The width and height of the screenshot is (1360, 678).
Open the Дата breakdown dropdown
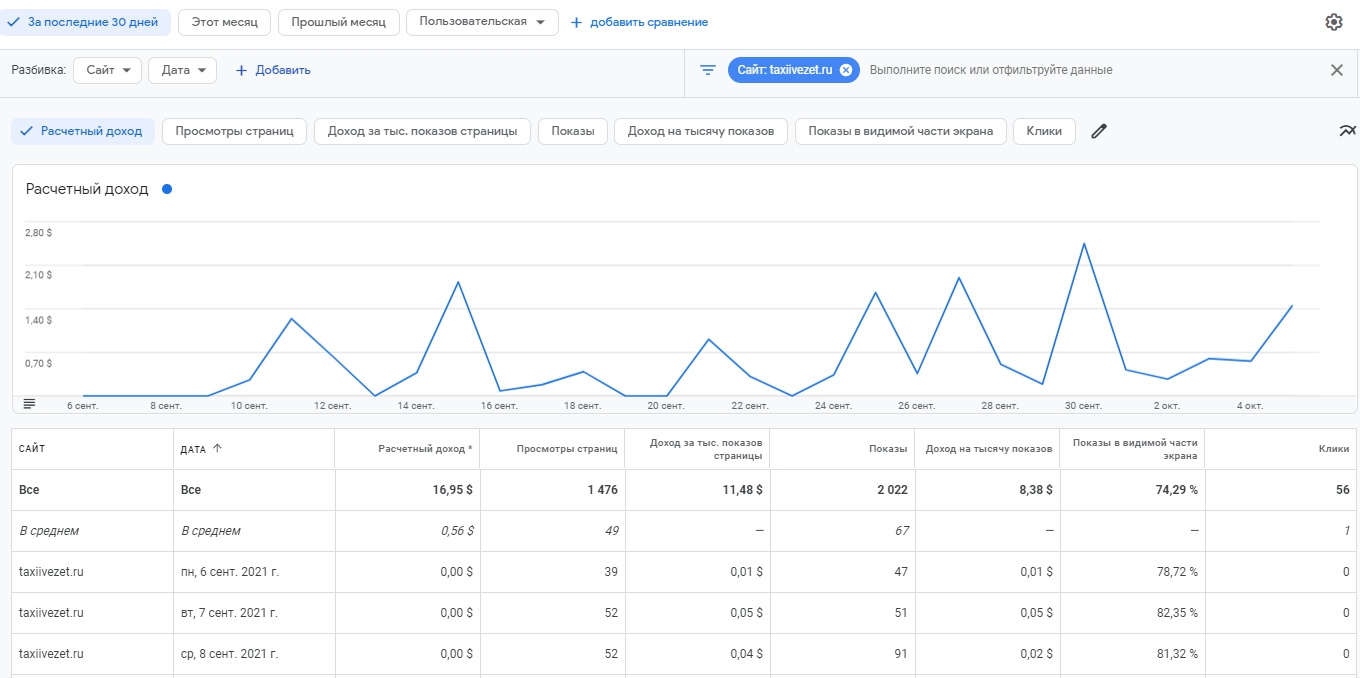click(x=182, y=70)
